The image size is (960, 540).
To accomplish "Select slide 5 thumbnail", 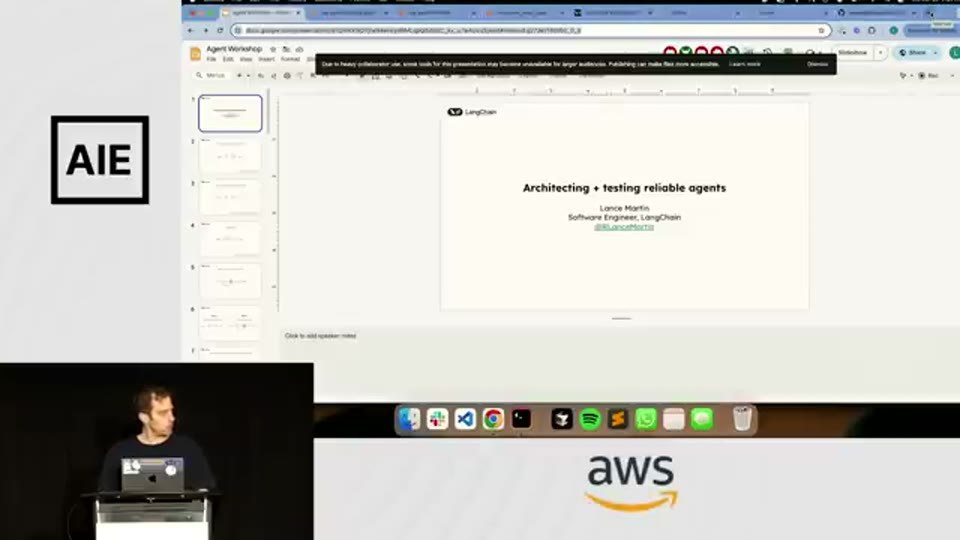I will tap(230, 281).
